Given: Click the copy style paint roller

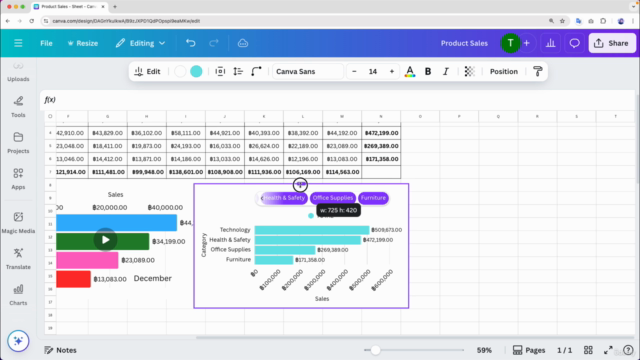Looking at the screenshot, I should pyautogui.click(x=538, y=71).
